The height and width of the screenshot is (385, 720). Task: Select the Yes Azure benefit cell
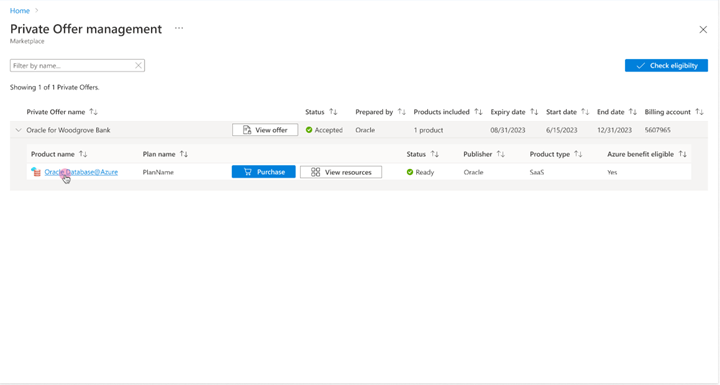coord(612,172)
